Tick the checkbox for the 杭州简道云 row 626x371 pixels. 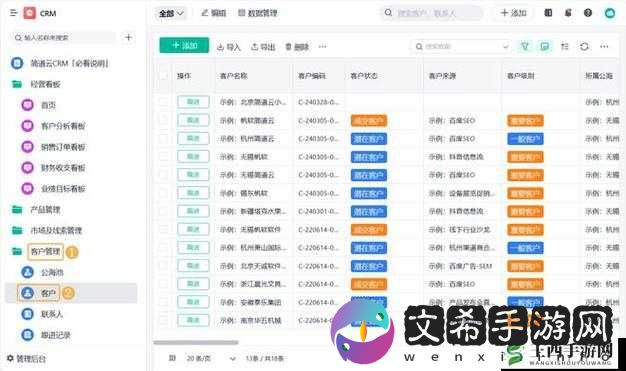coord(164,139)
